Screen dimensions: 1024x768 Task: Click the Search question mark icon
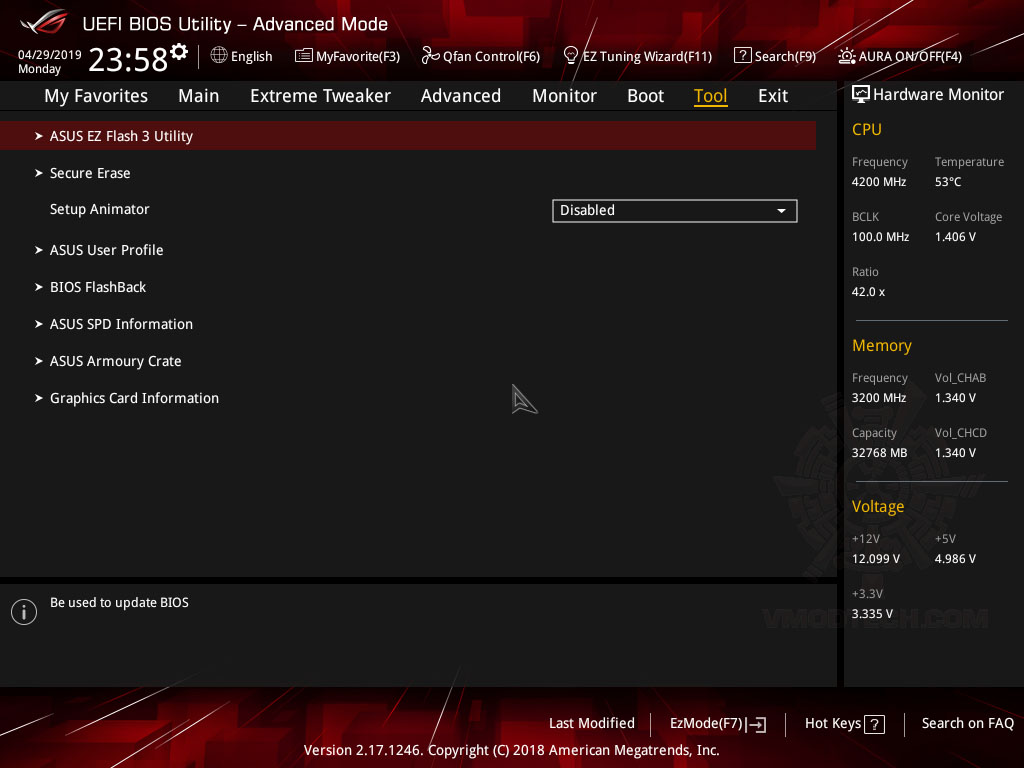tap(743, 56)
